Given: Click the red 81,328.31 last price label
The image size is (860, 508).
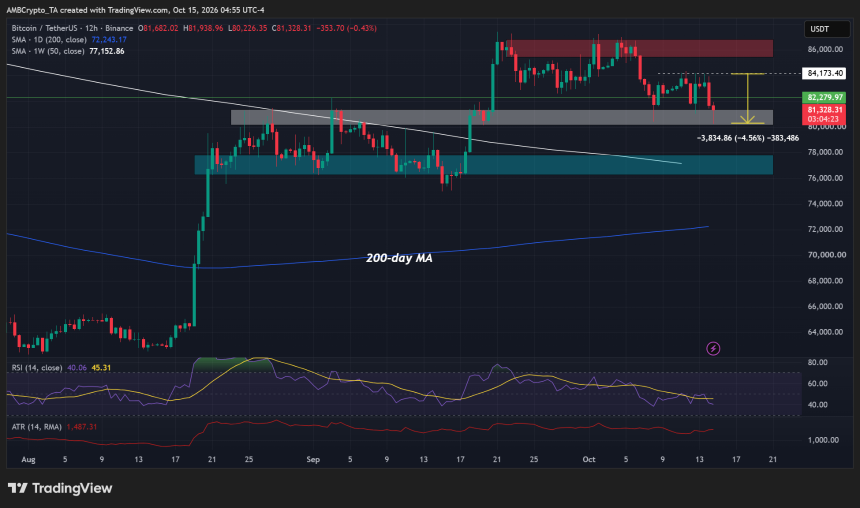Looking at the screenshot, I should (x=825, y=110).
